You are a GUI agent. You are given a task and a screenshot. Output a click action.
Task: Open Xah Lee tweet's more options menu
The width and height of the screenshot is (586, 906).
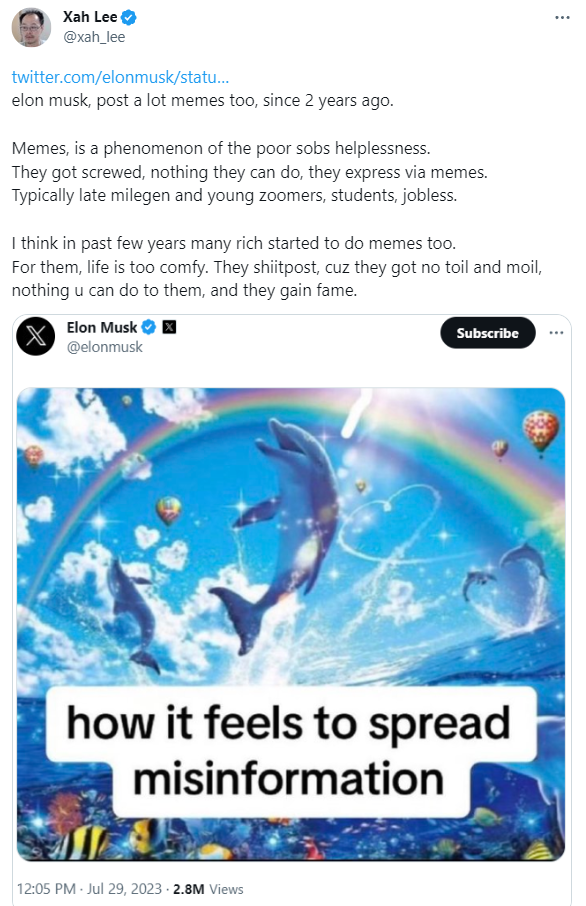(562, 18)
